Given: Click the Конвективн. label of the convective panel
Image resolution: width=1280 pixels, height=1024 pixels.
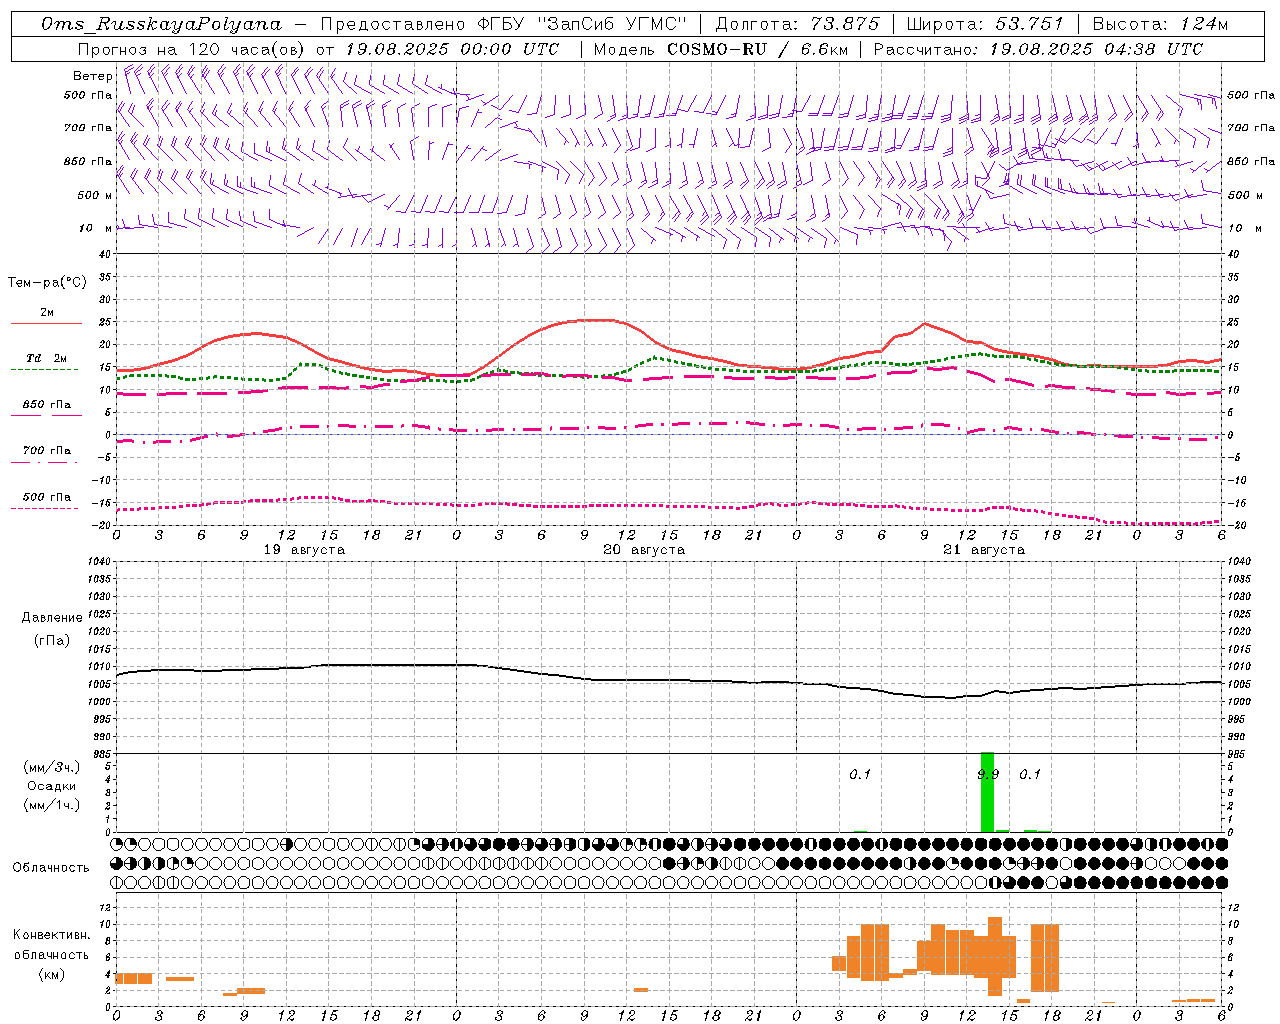Looking at the screenshot, I should pyautogui.click(x=52, y=935).
